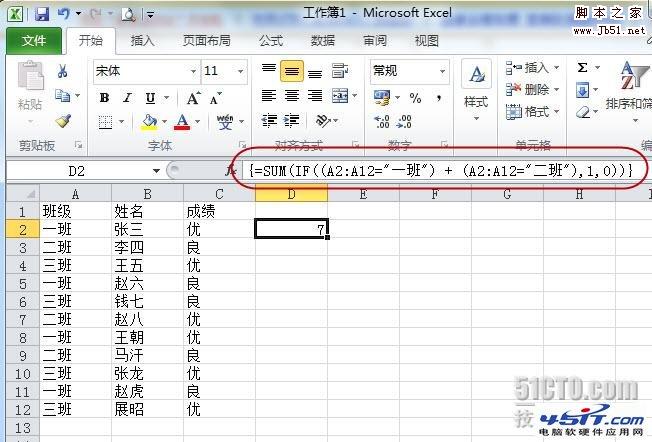This screenshot has width=652, height=442.
Task: Click the cell borders icon
Action: pyautogui.click(x=105, y=122)
